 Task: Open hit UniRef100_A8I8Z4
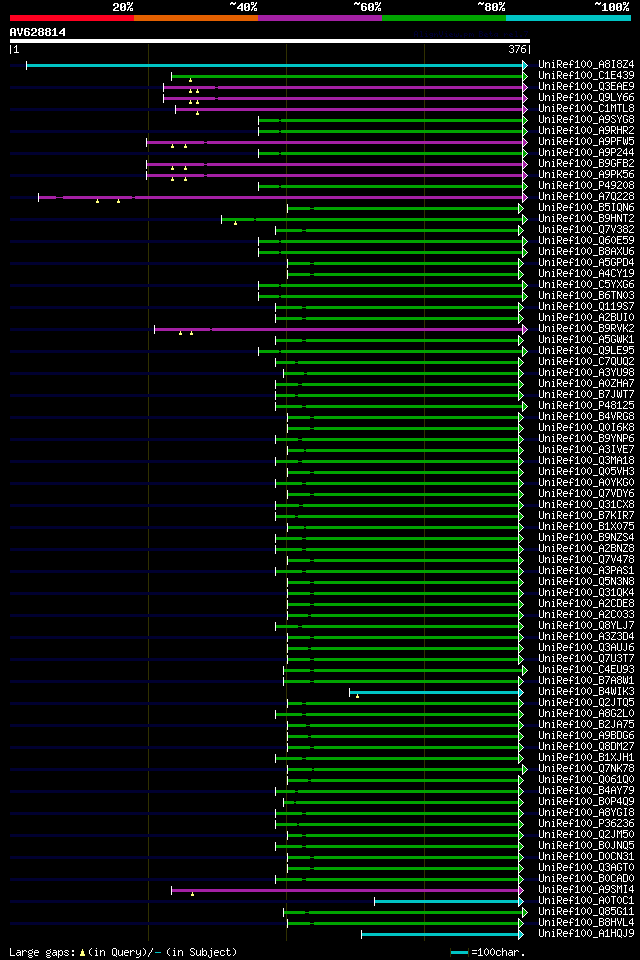[x=586, y=64]
